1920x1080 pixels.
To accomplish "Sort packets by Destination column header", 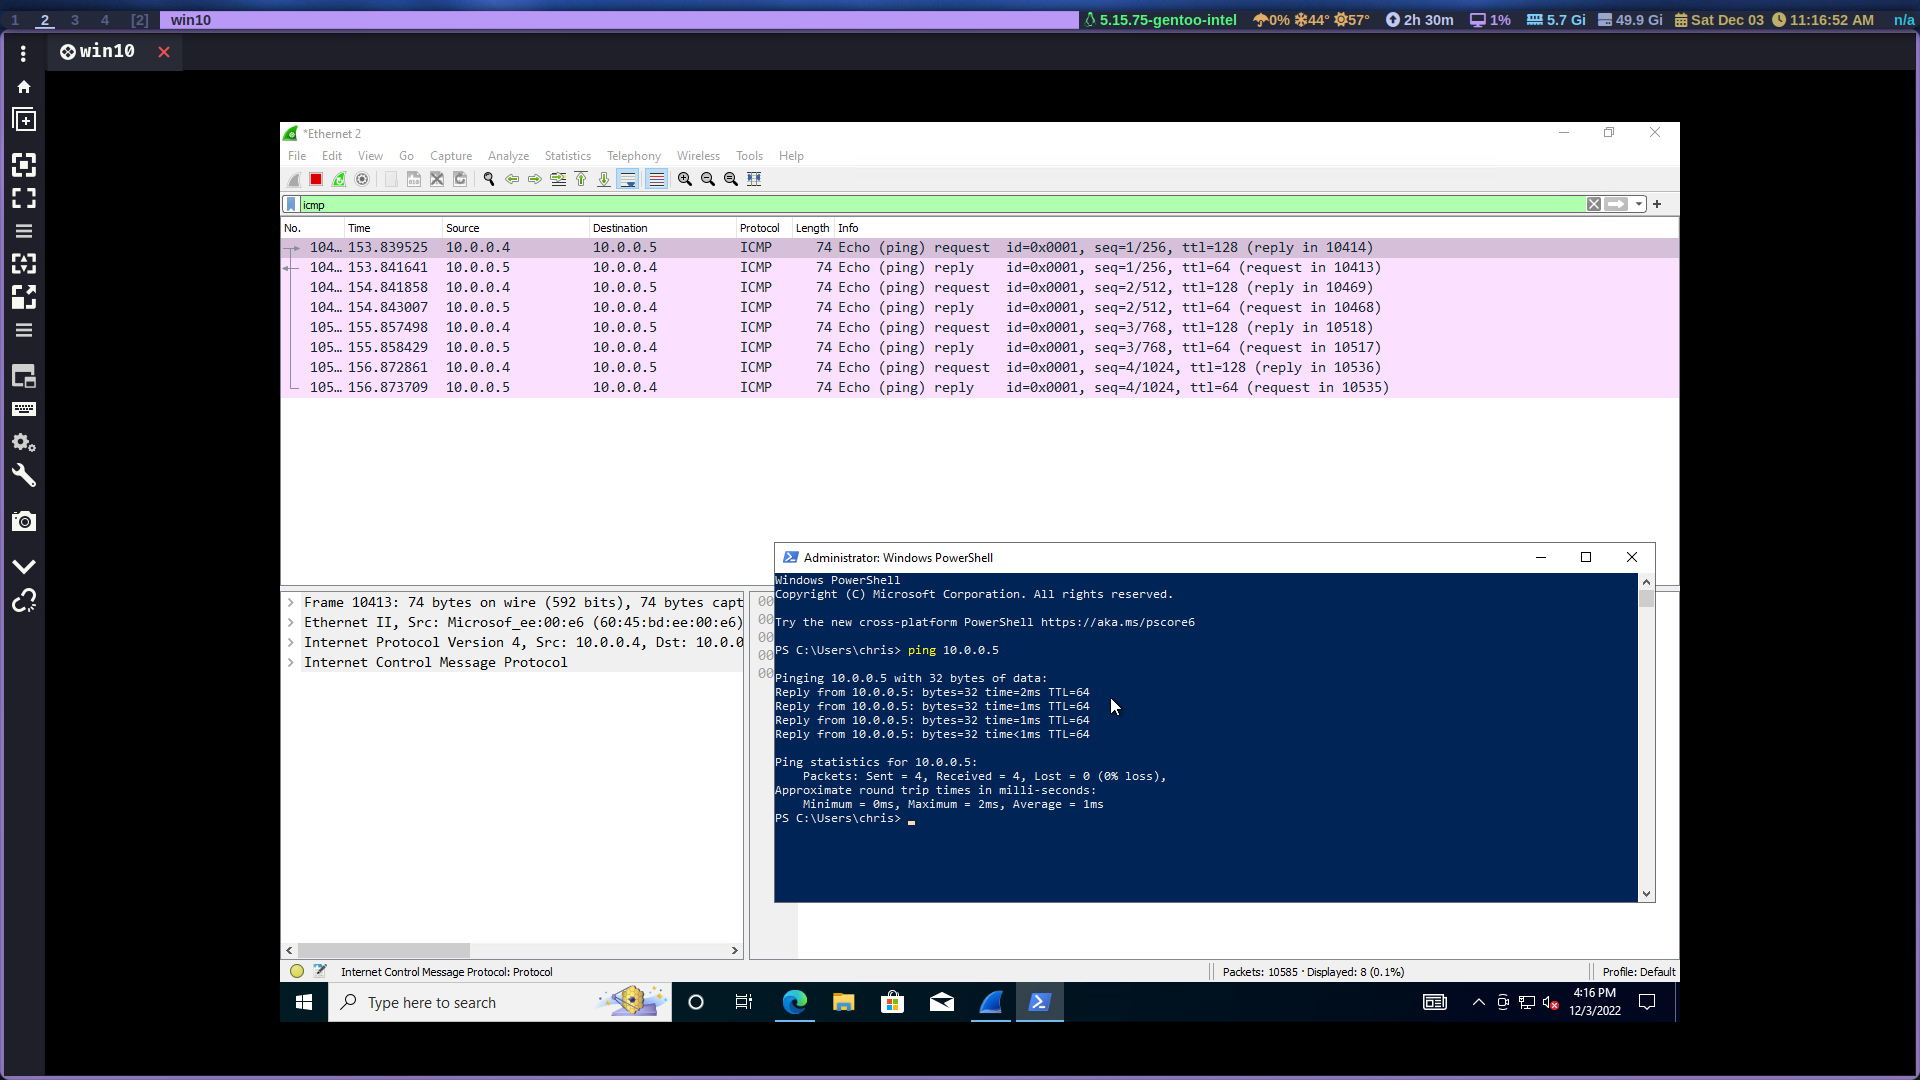I will pos(663,228).
